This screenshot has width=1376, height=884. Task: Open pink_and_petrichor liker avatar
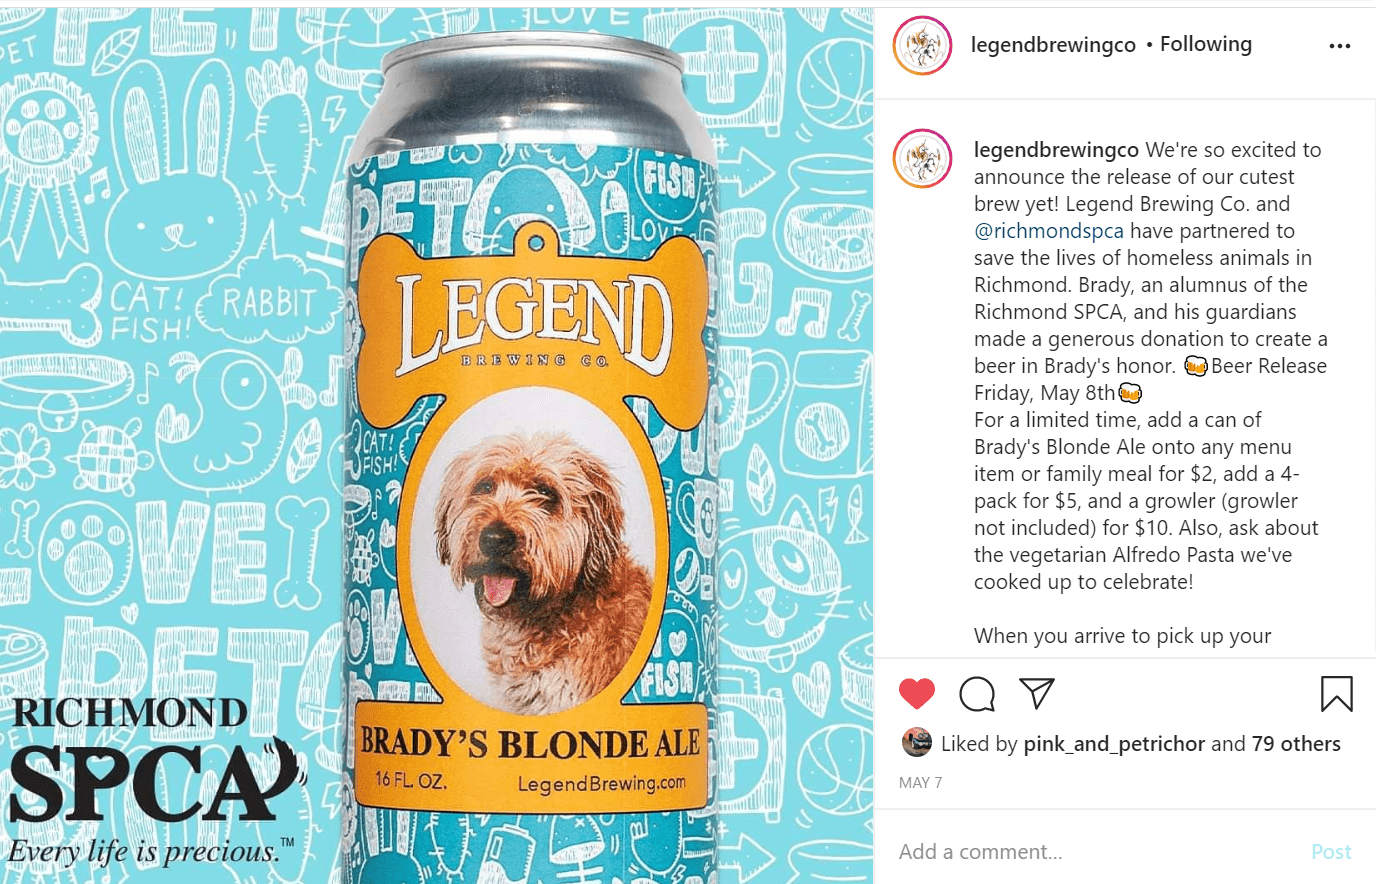pos(916,742)
